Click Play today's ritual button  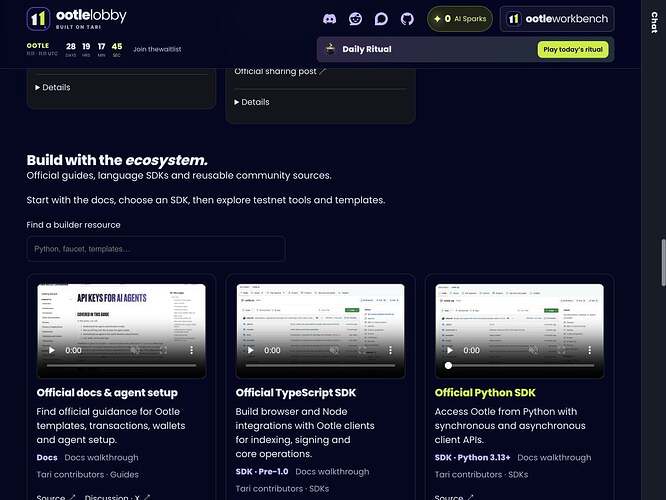[x=573, y=49]
